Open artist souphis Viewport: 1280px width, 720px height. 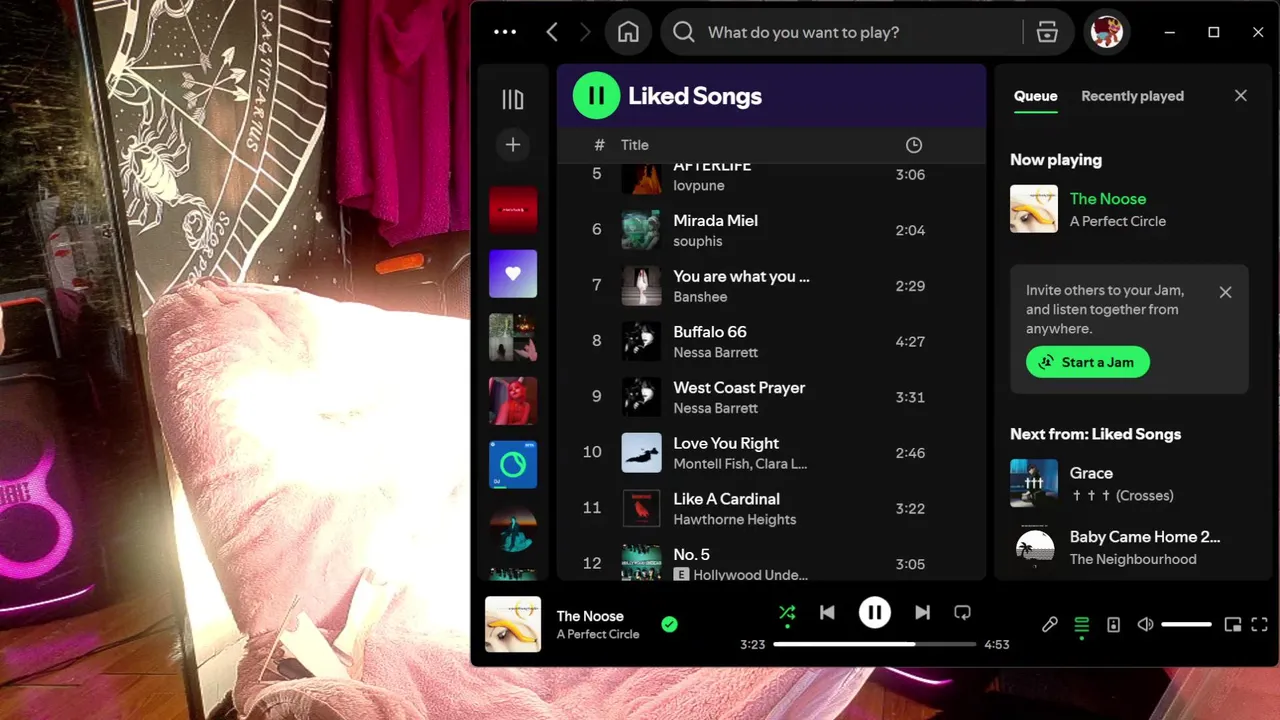(x=698, y=241)
